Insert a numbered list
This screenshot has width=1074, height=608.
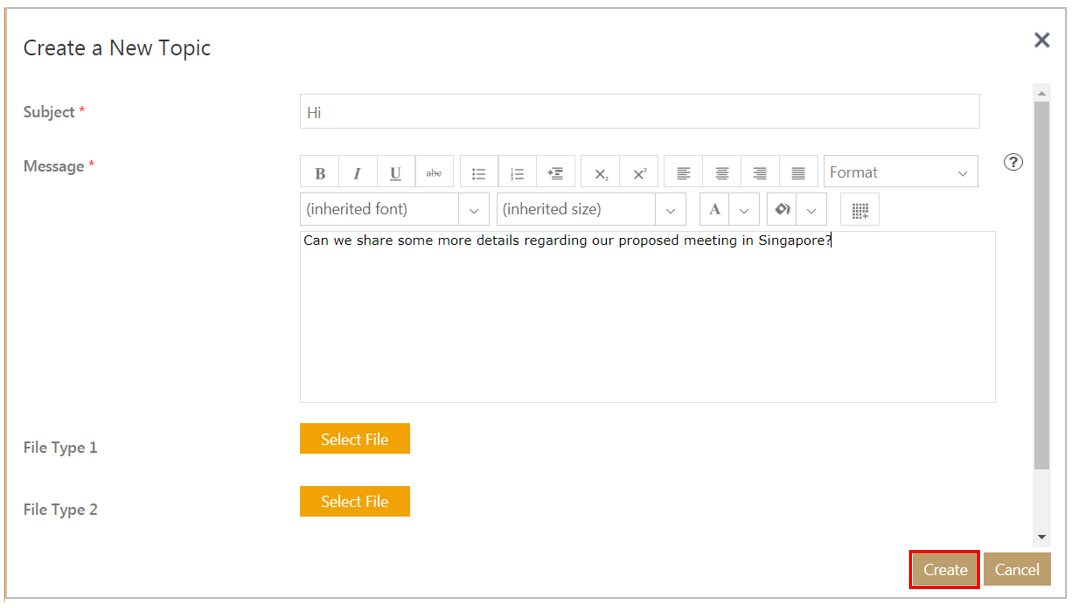[x=517, y=173]
